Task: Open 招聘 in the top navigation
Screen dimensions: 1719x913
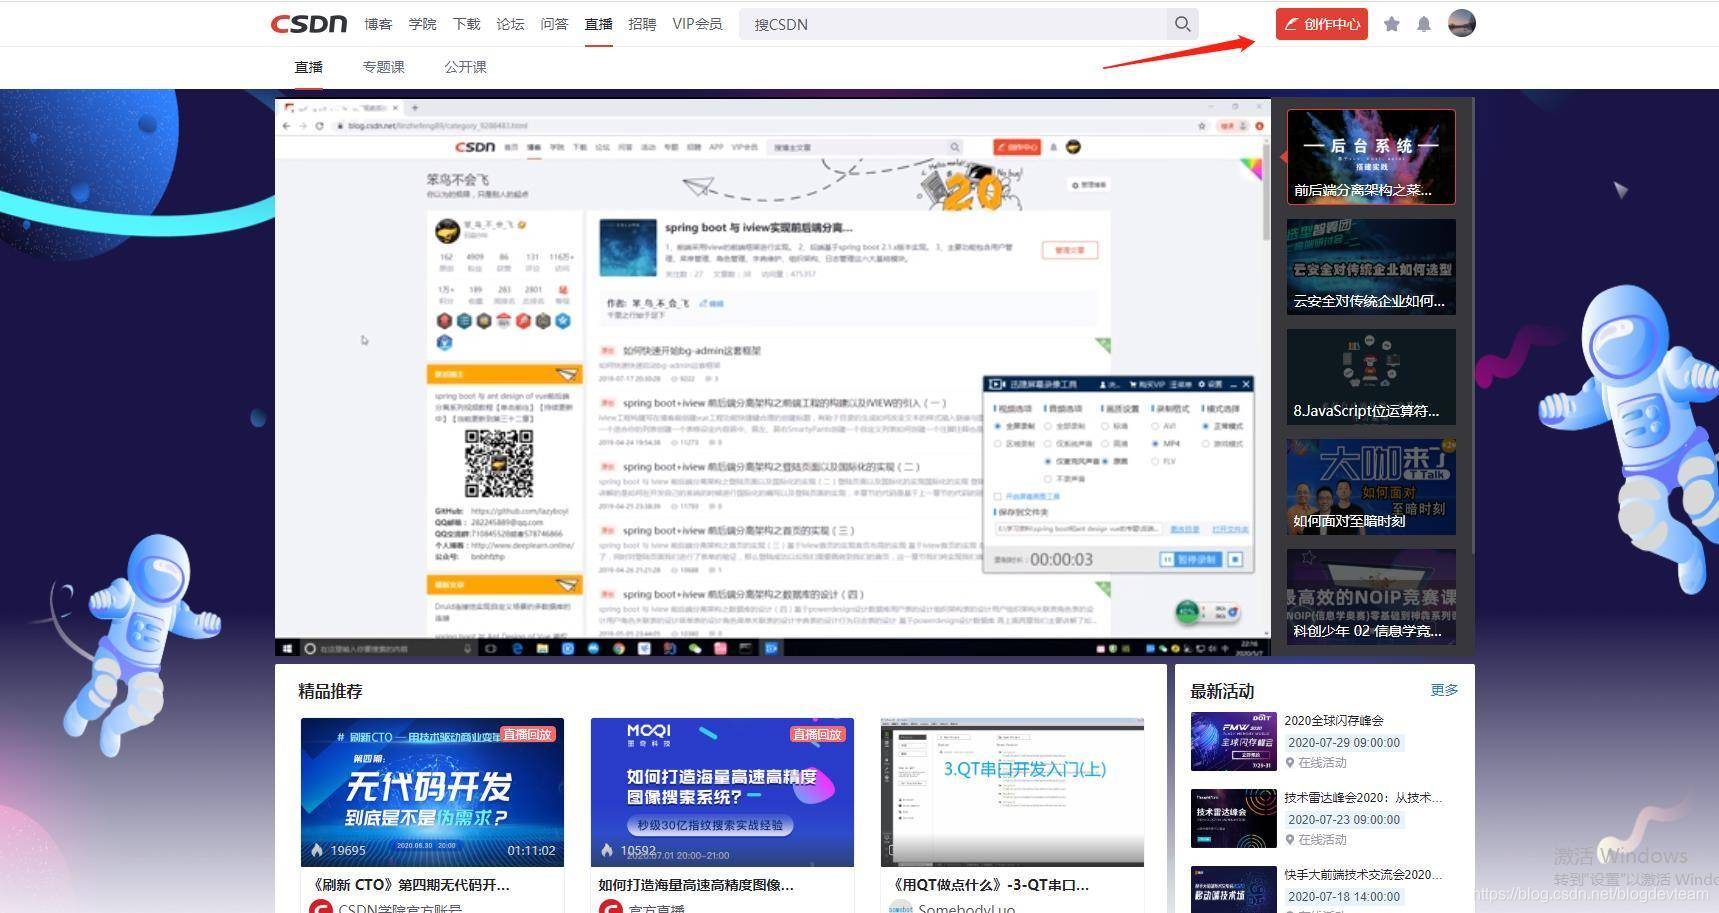Action: (642, 24)
